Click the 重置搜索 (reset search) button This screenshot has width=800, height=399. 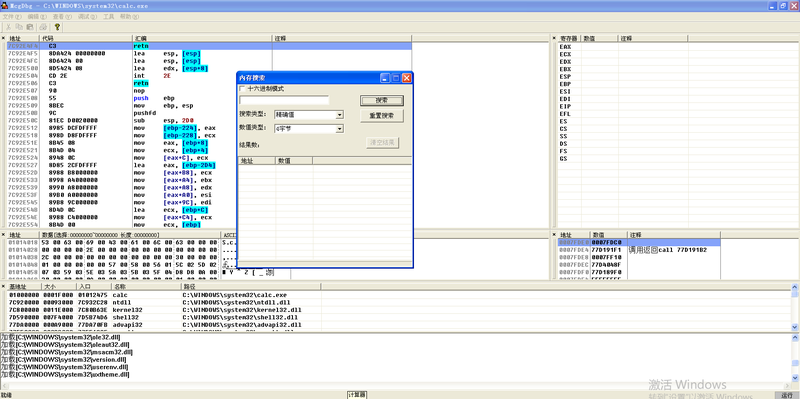pyautogui.click(x=382, y=116)
